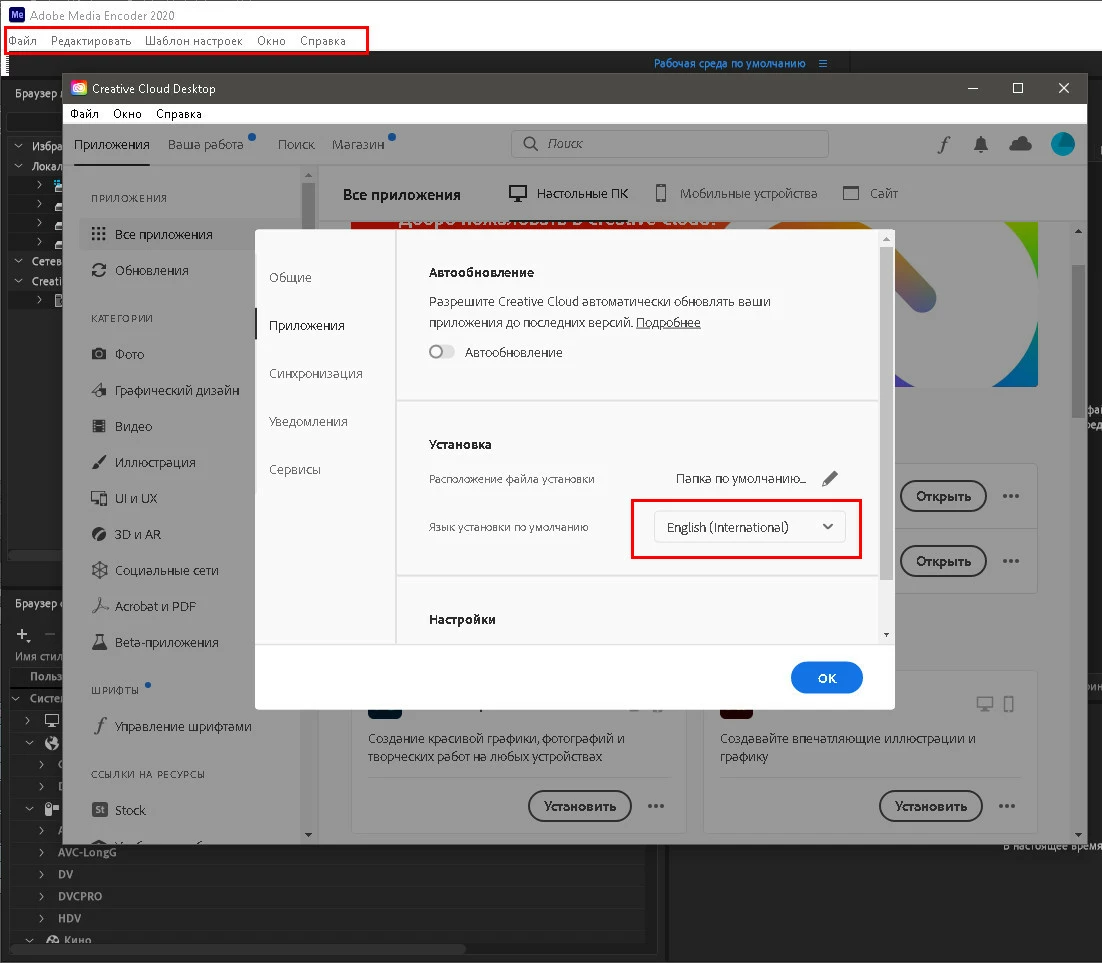
Task: Open Файл menu in Media Encoder
Action: (x=22, y=41)
